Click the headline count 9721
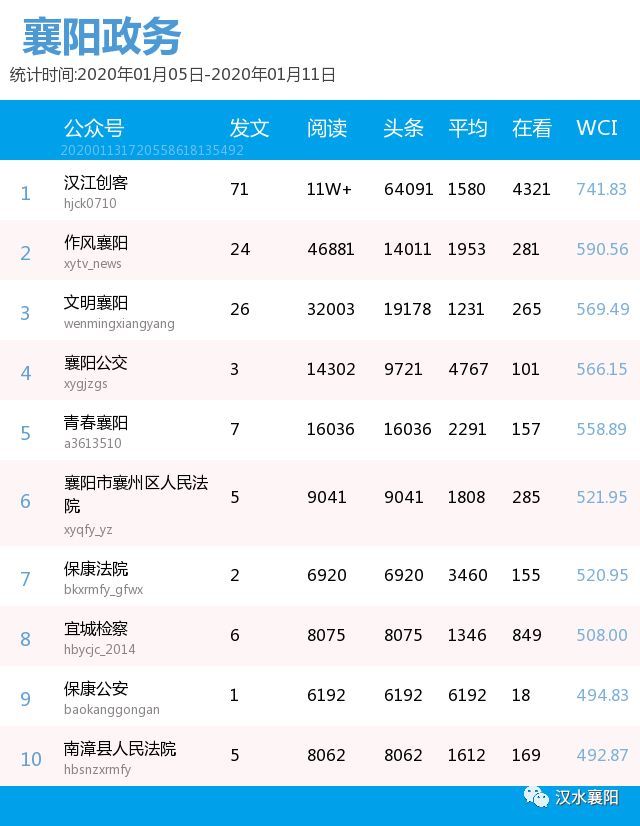The height and width of the screenshot is (826, 640). [x=403, y=369]
